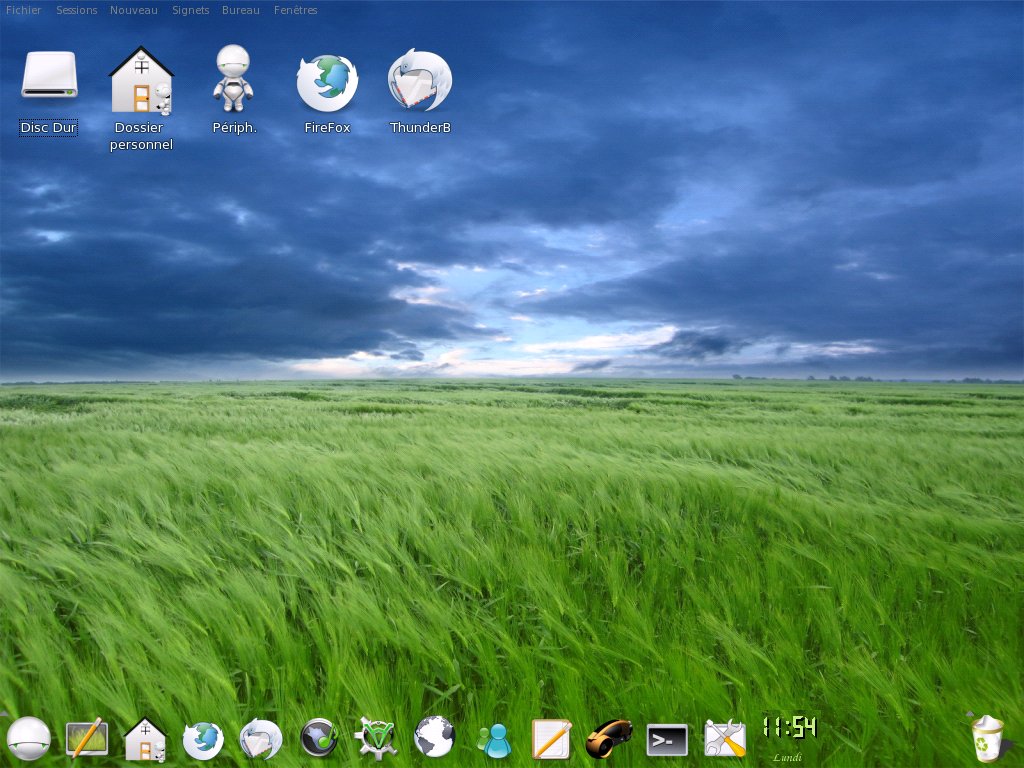Image resolution: width=1024 pixels, height=768 pixels.
Task: Open the Dossier personnel home folder icon
Action: pyautogui.click(x=141, y=80)
